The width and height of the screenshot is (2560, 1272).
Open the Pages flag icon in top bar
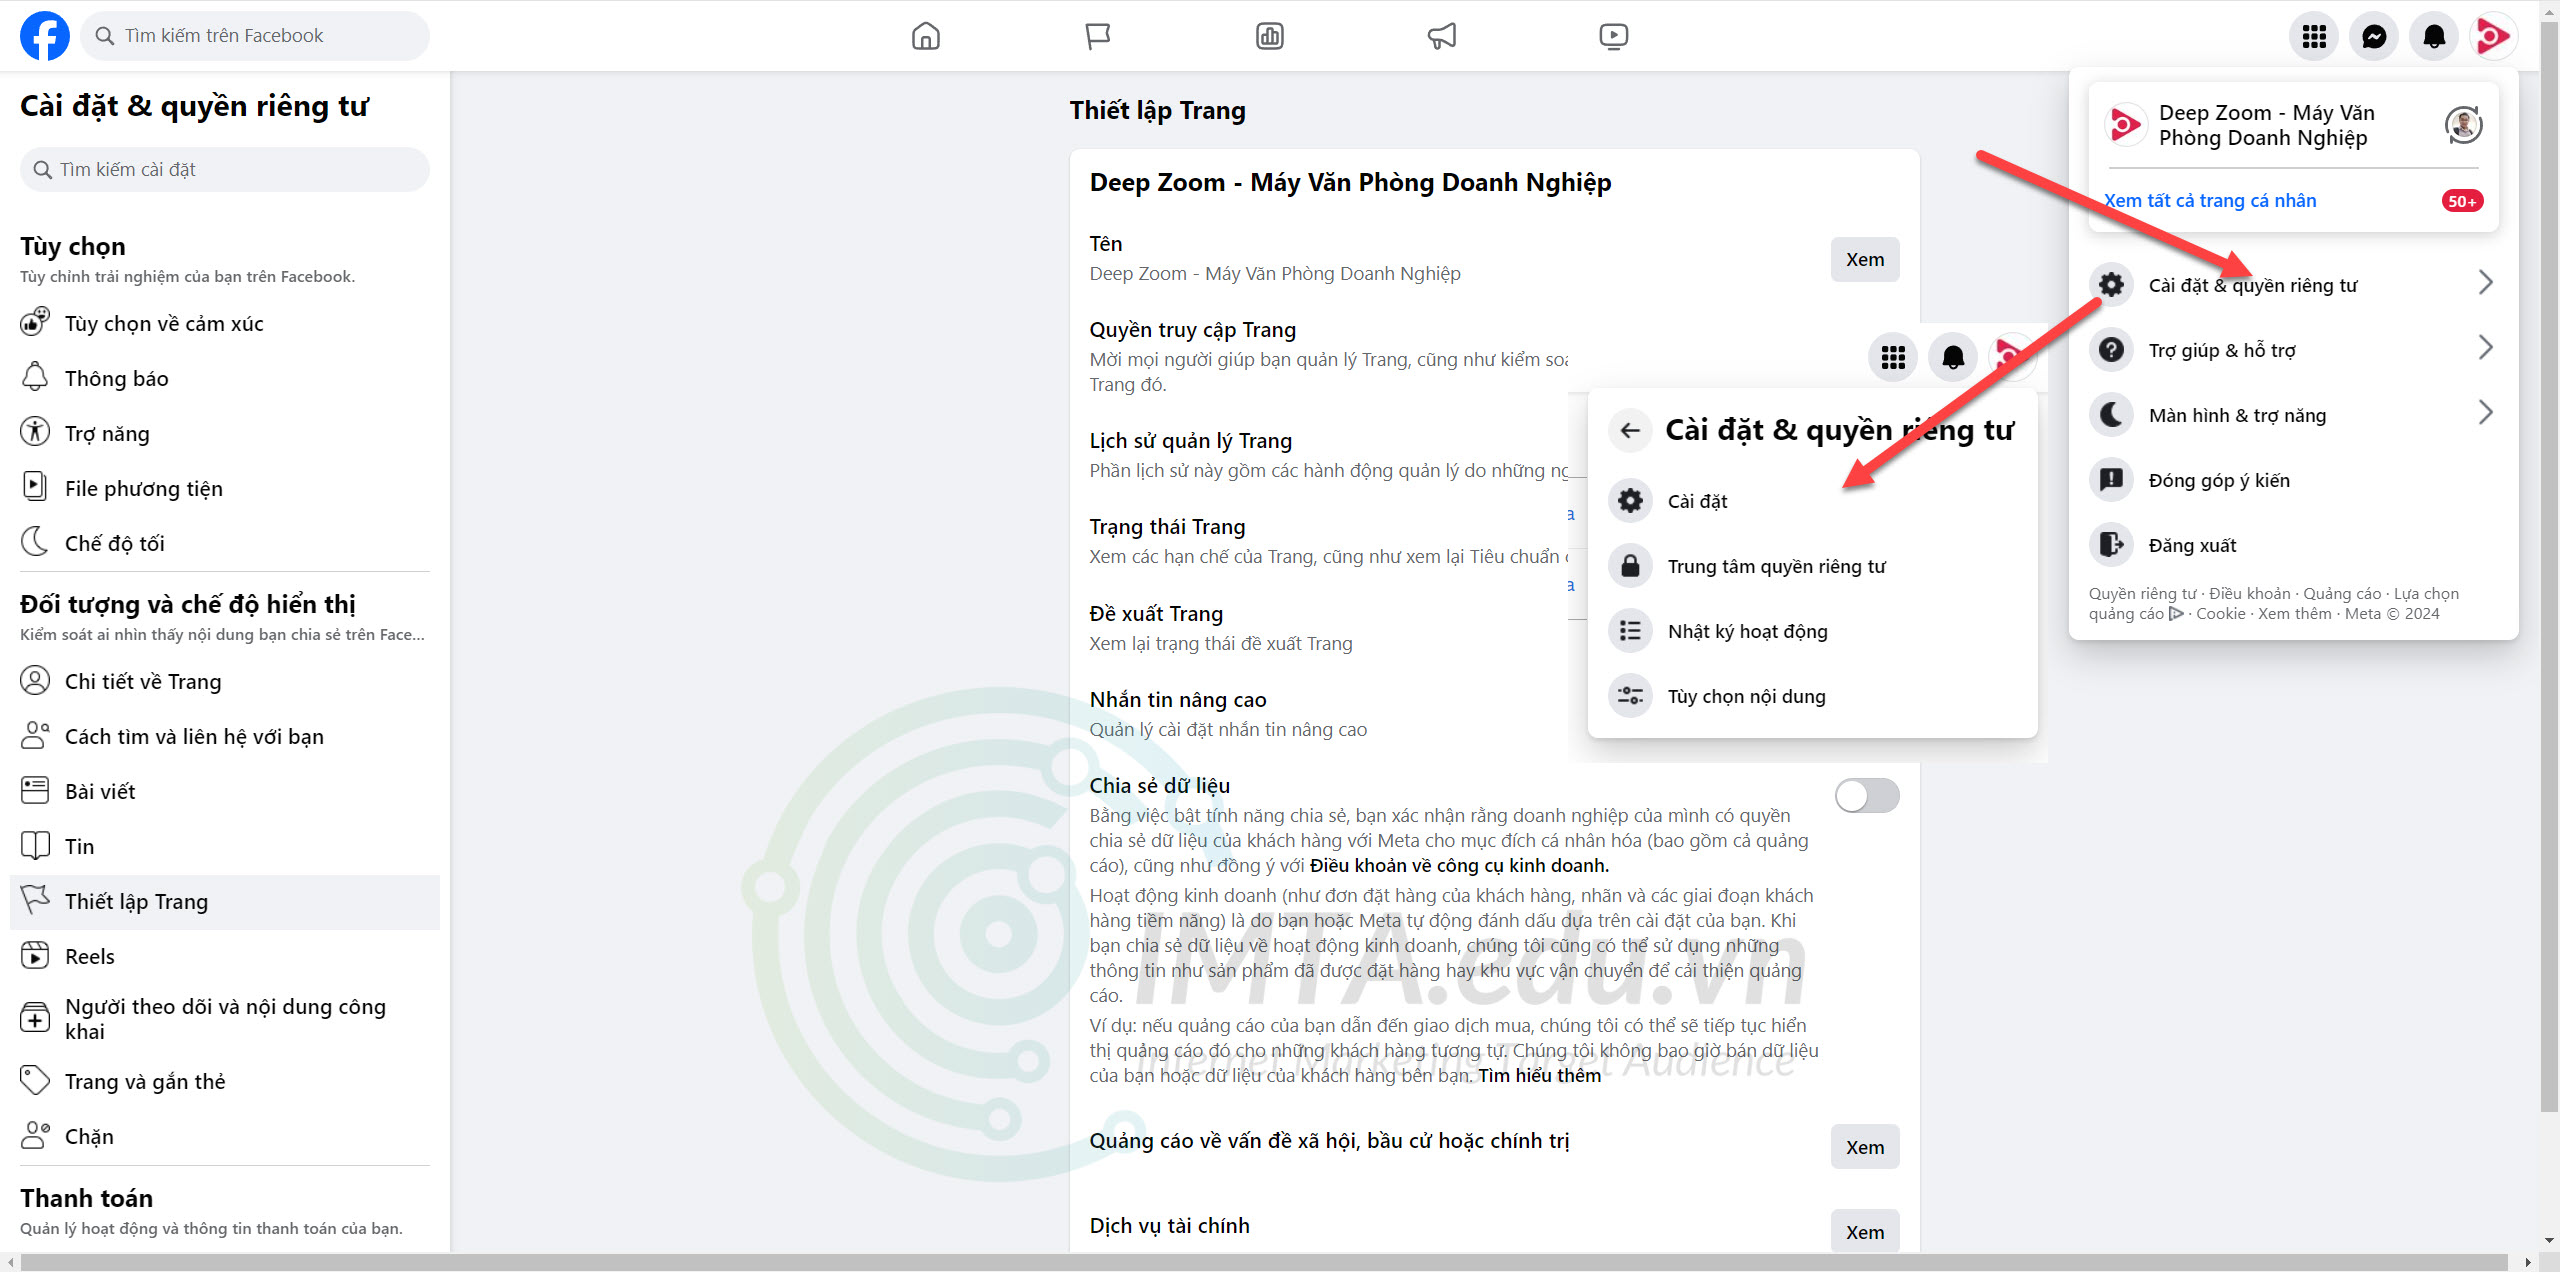(x=1098, y=36)
